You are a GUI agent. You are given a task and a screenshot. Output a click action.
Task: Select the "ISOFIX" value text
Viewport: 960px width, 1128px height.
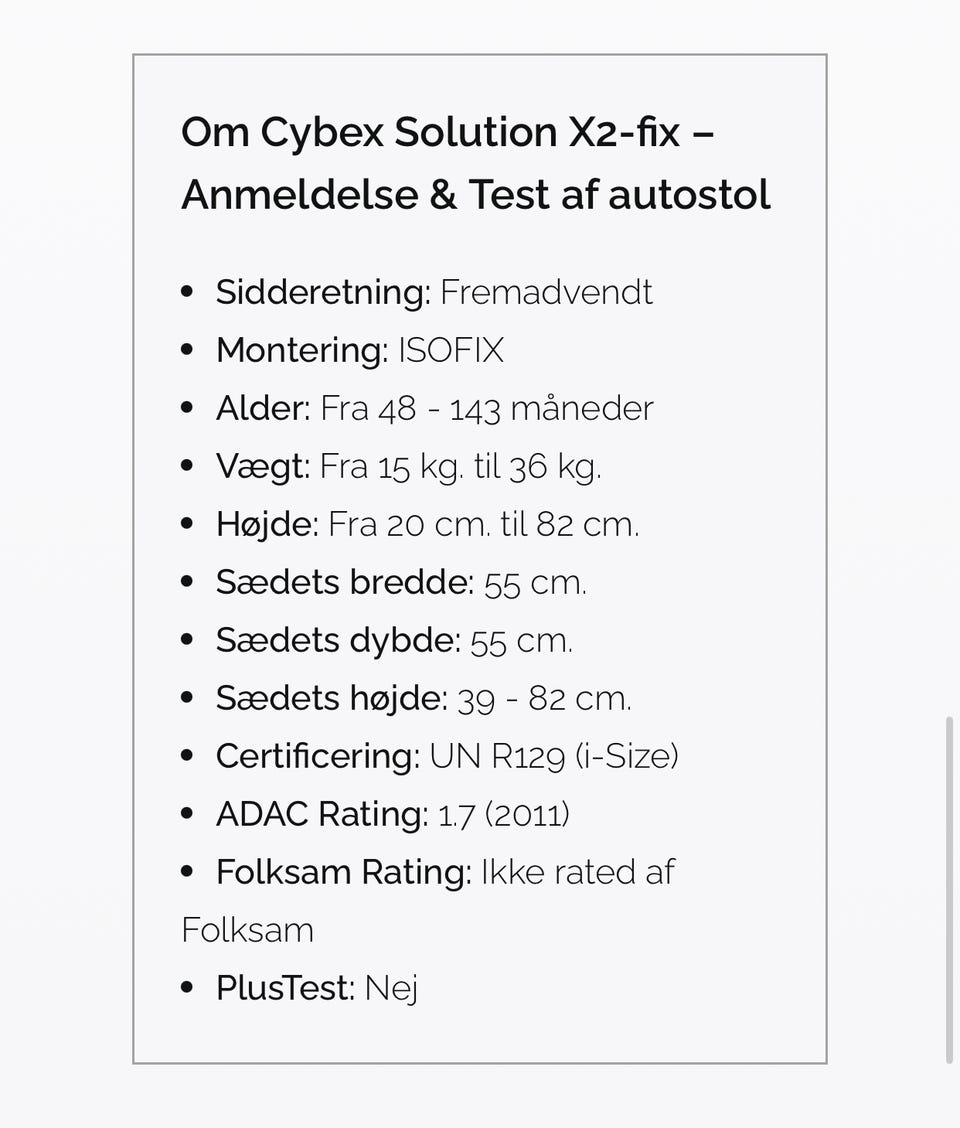point(451,350)
